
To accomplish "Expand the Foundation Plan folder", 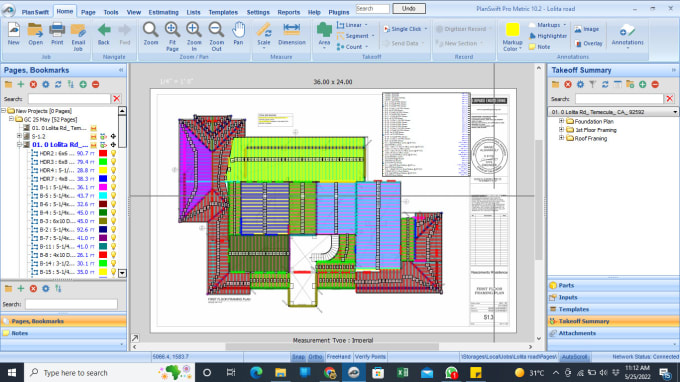I will tap(561, 121).
